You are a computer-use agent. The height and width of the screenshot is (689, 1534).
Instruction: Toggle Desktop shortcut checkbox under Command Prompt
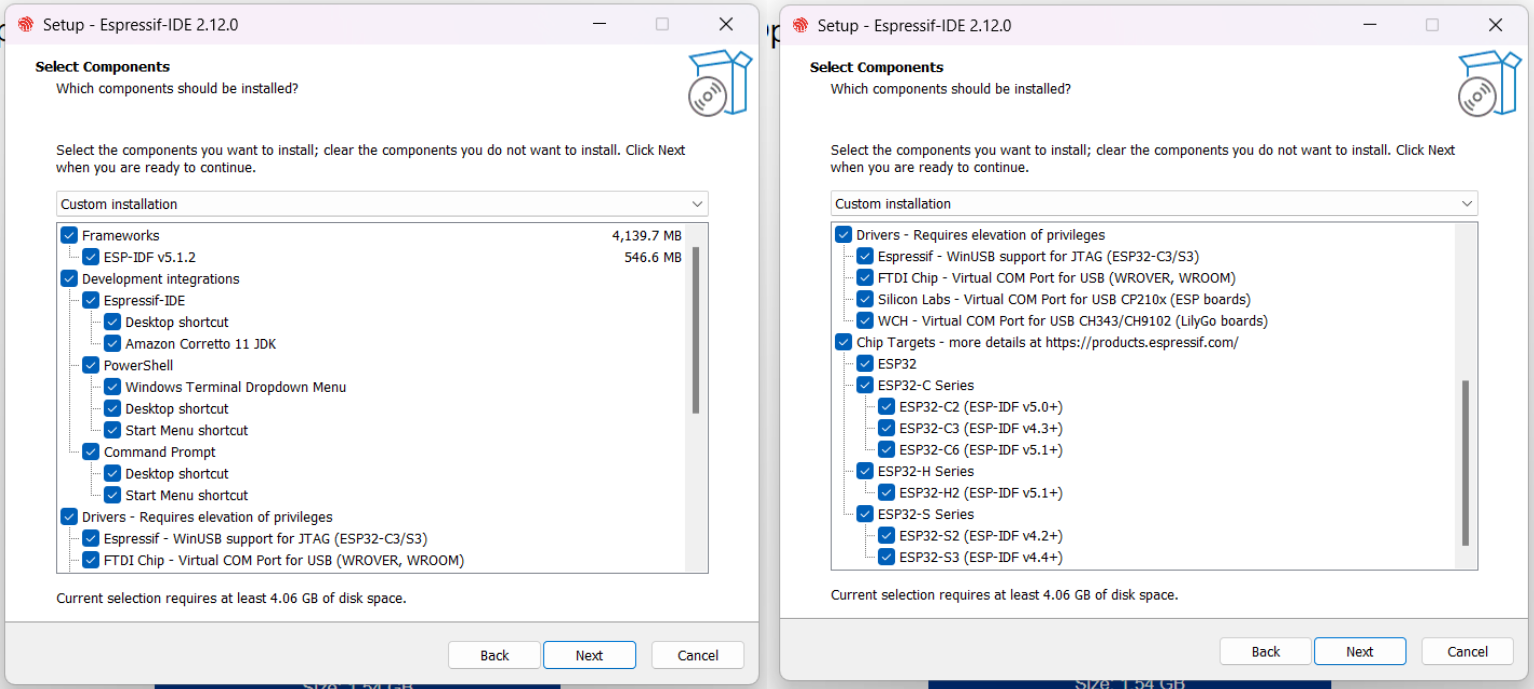click(113, 474)
